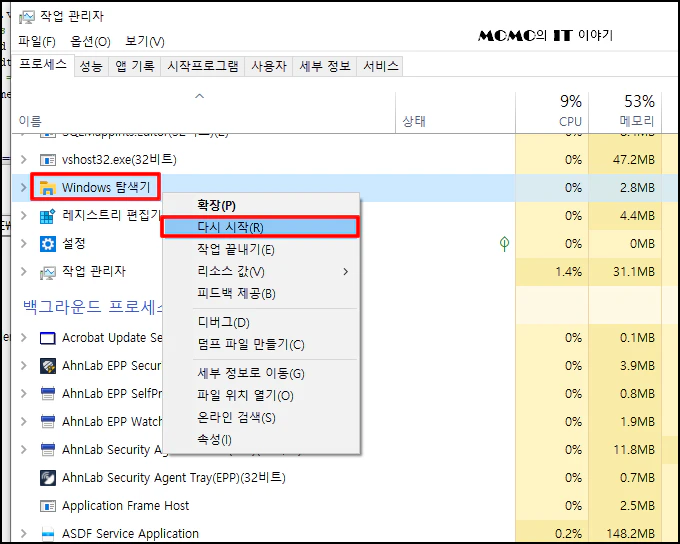Choose 파일 위치 열기(O) menu entry
The image size is (680, 544).
261,395
